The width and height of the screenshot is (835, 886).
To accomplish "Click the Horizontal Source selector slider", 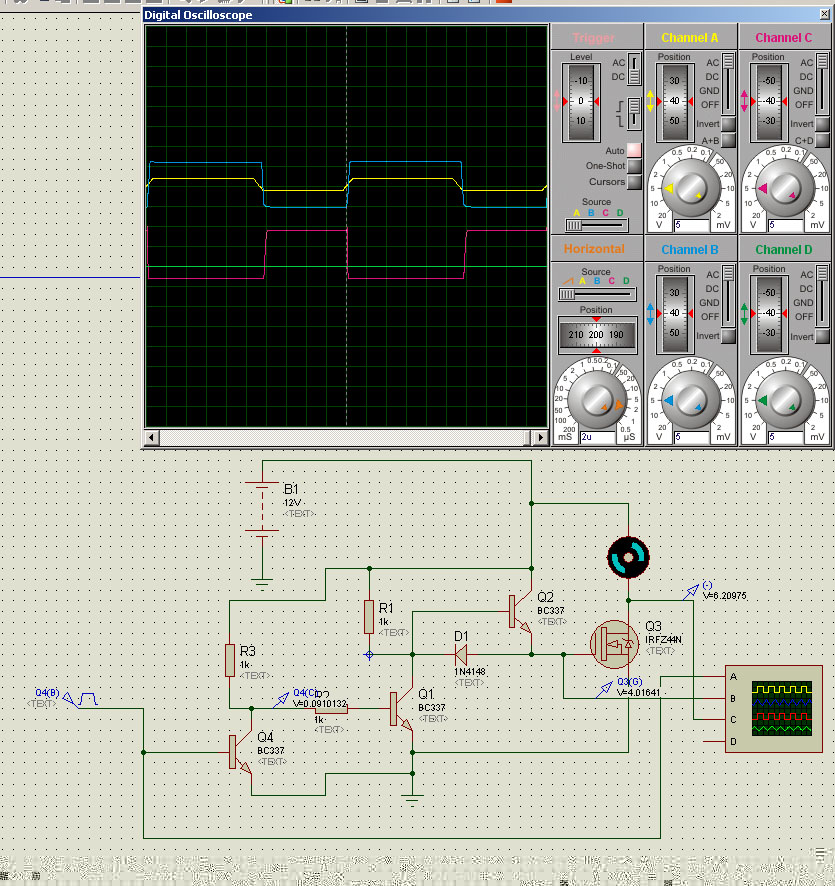I will [x=596, y=294].
